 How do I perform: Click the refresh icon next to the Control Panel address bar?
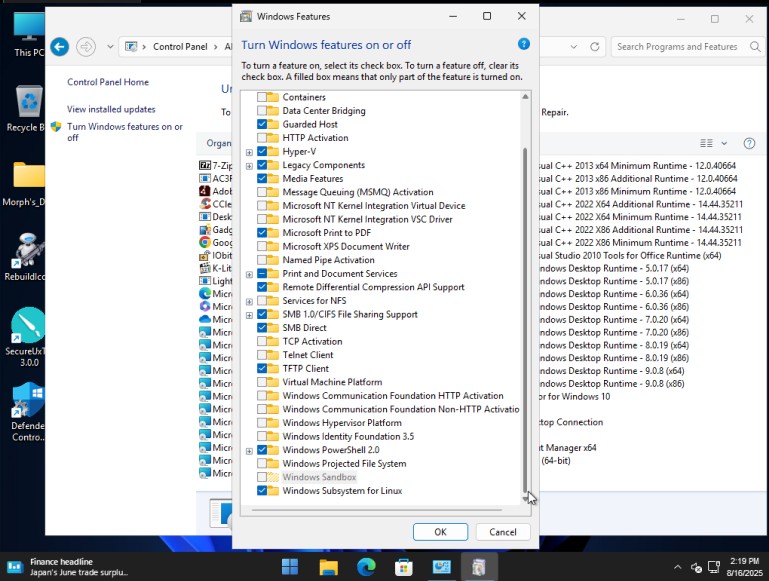[594, 47]
